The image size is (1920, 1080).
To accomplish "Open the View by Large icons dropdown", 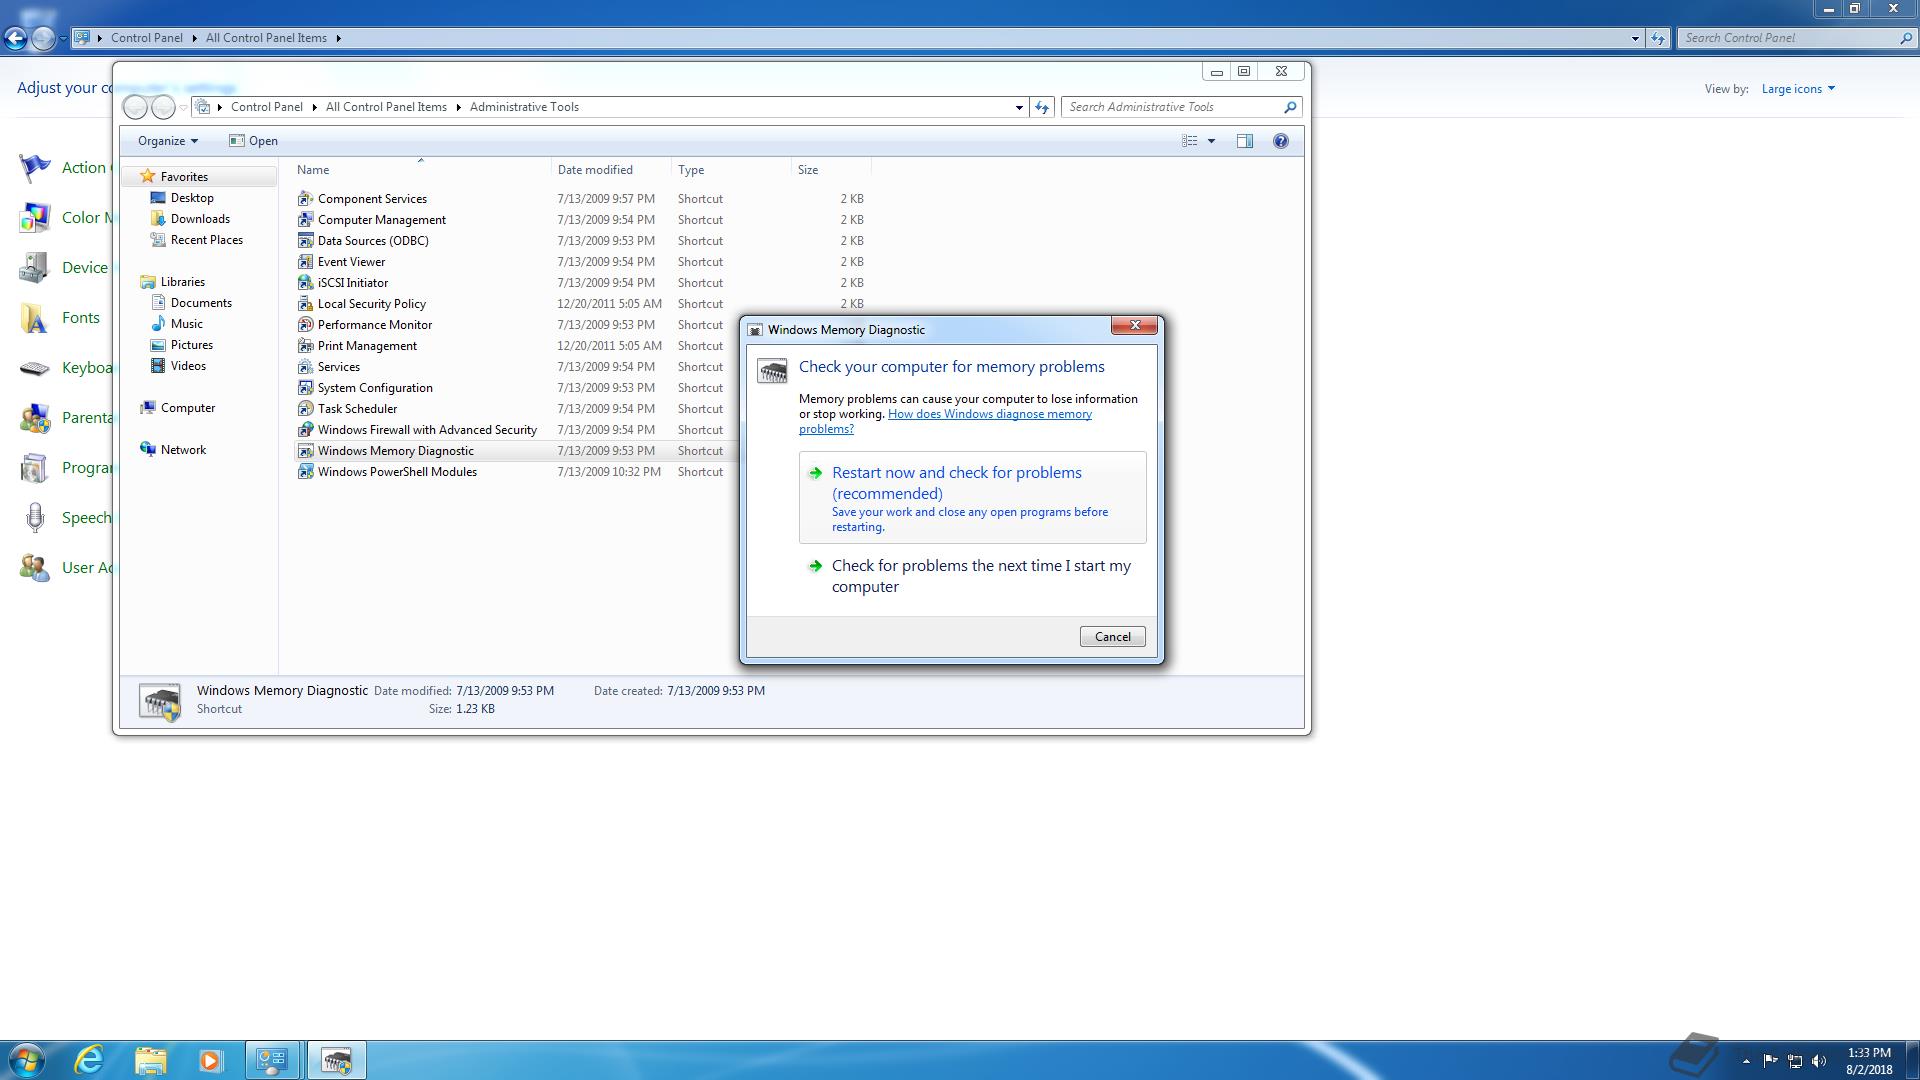I will point(1798,89).
